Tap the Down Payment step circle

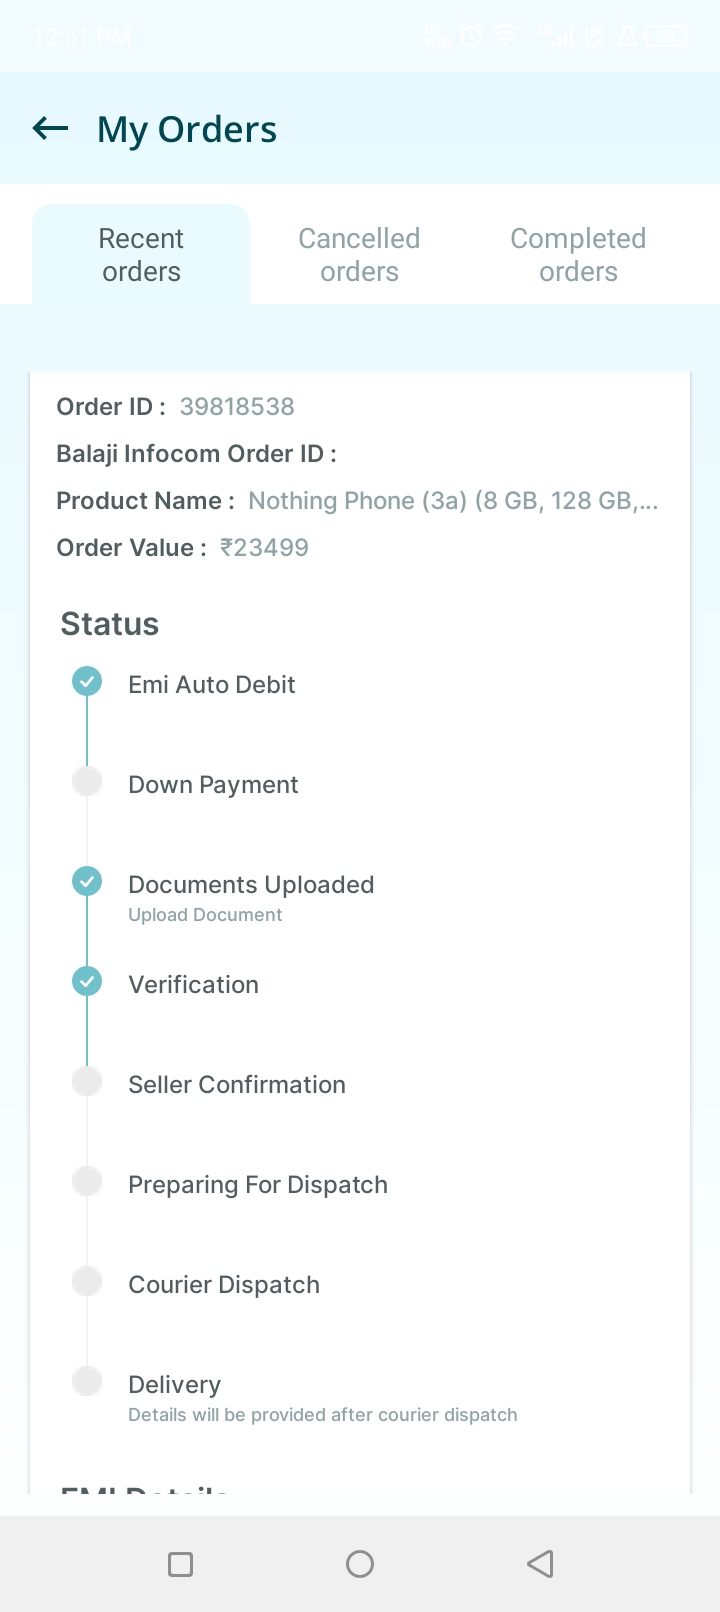coord(87,781)
